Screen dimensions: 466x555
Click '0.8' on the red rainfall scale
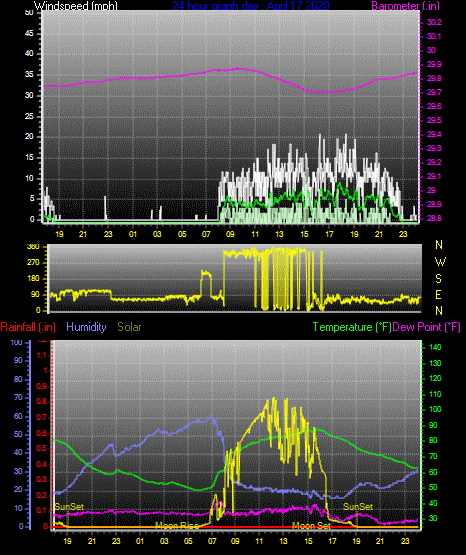click(x=42, y=401)
